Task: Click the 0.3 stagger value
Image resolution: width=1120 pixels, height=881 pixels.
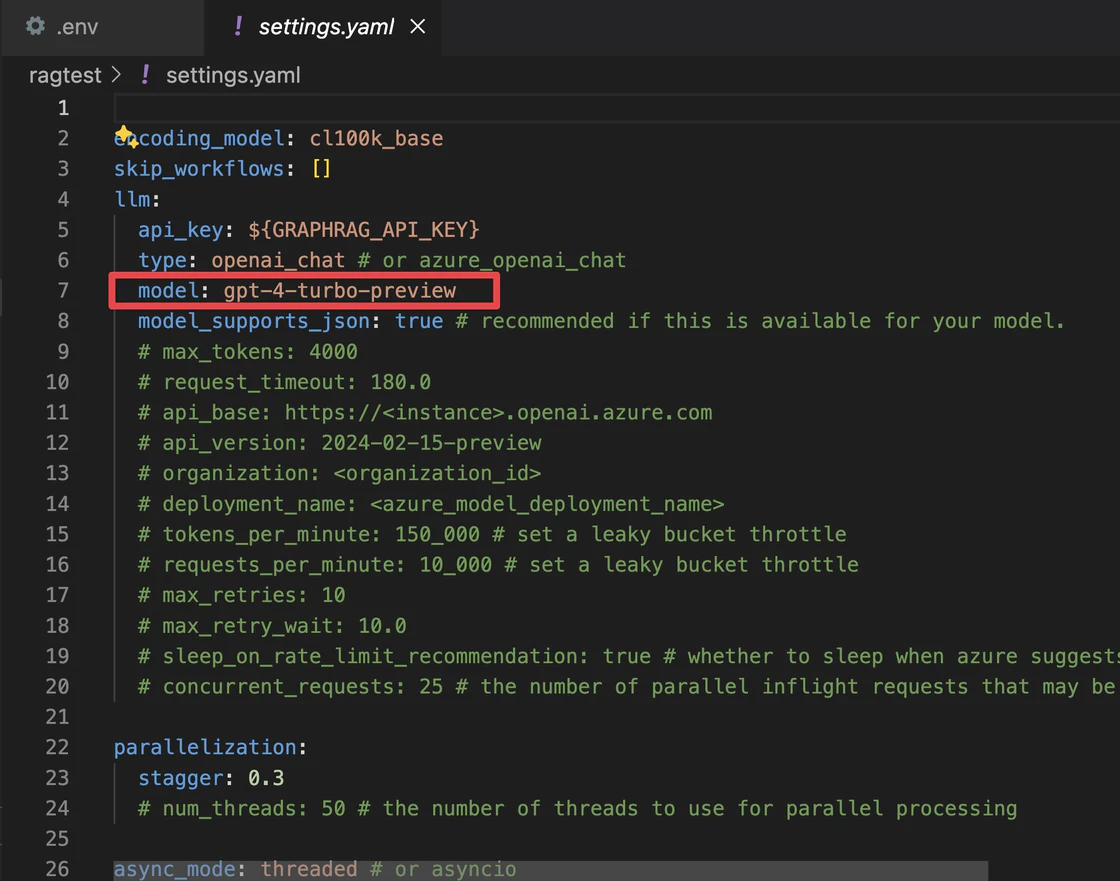Action: (x=266, y=778)
